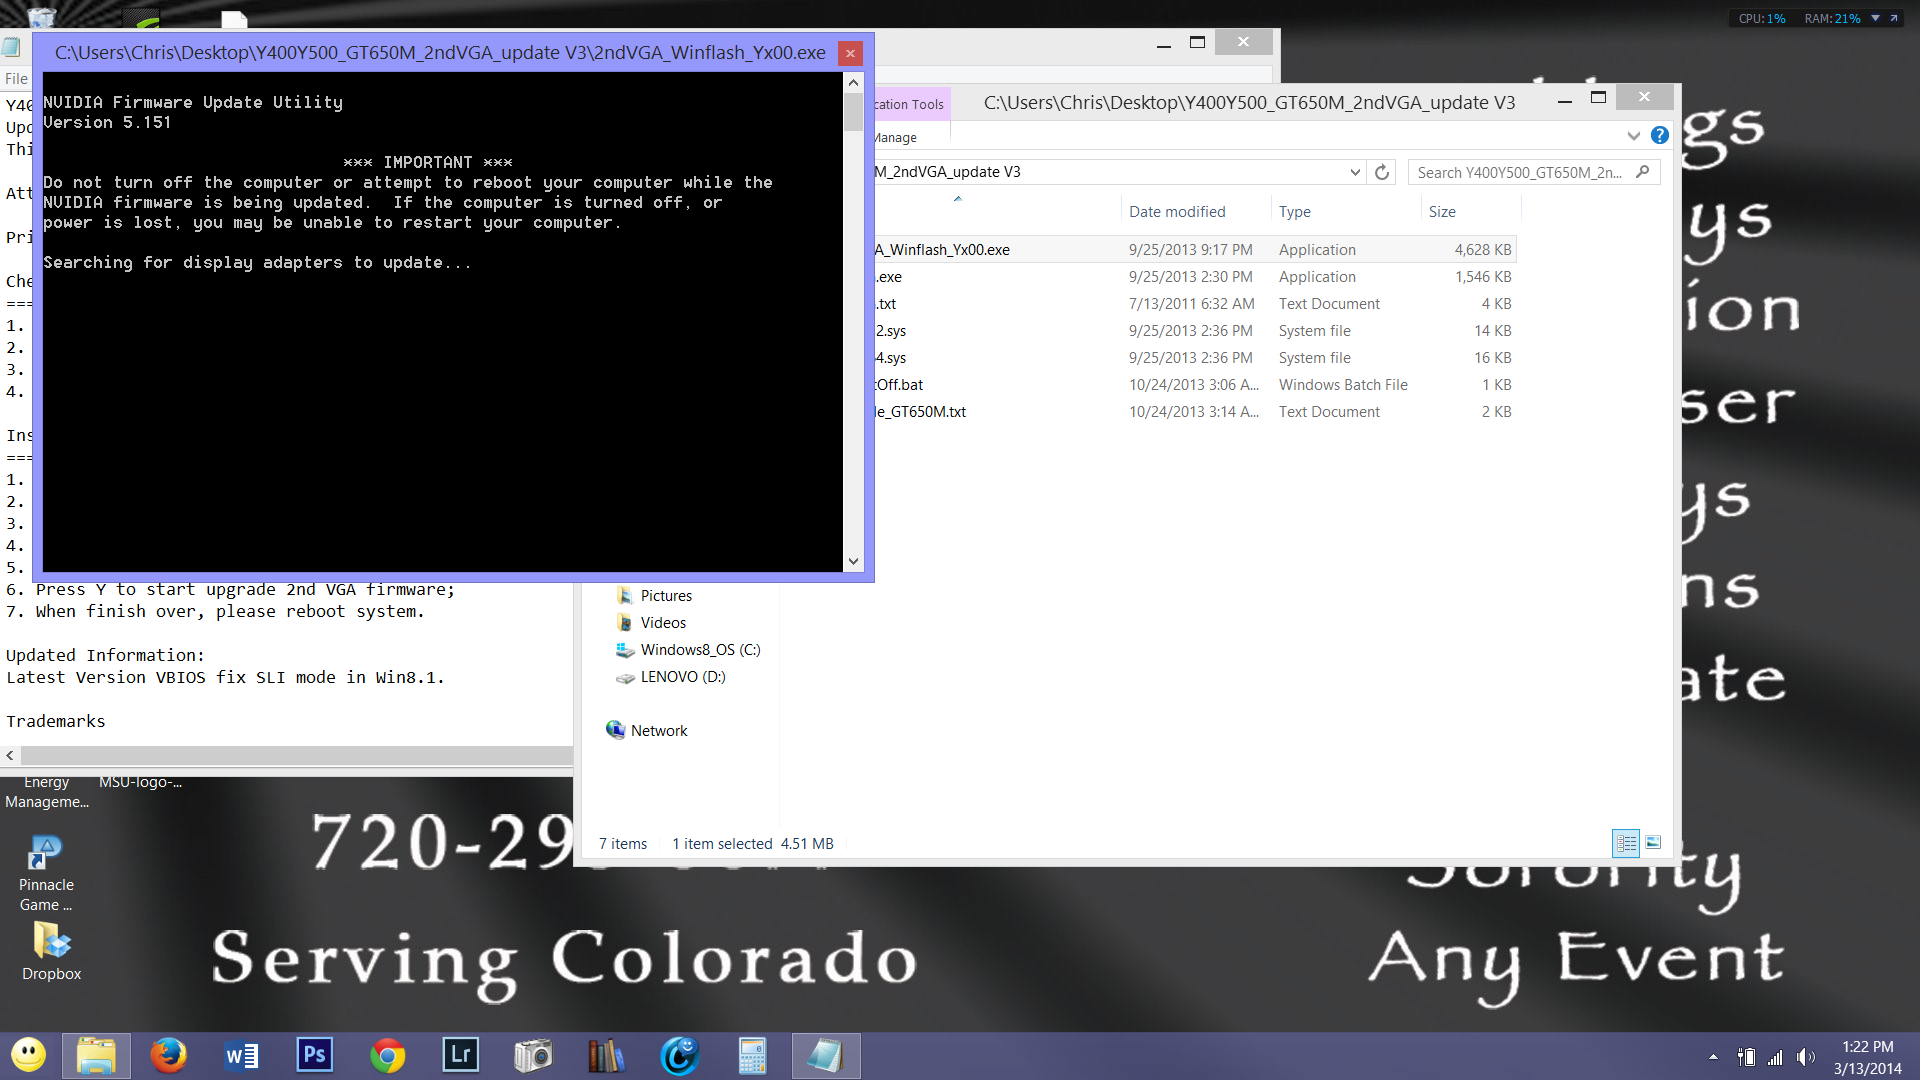The image size is (1920, 1080).
Task: Click the CPU/RAM widget pop-out arrow
Action: (1893, 18)
